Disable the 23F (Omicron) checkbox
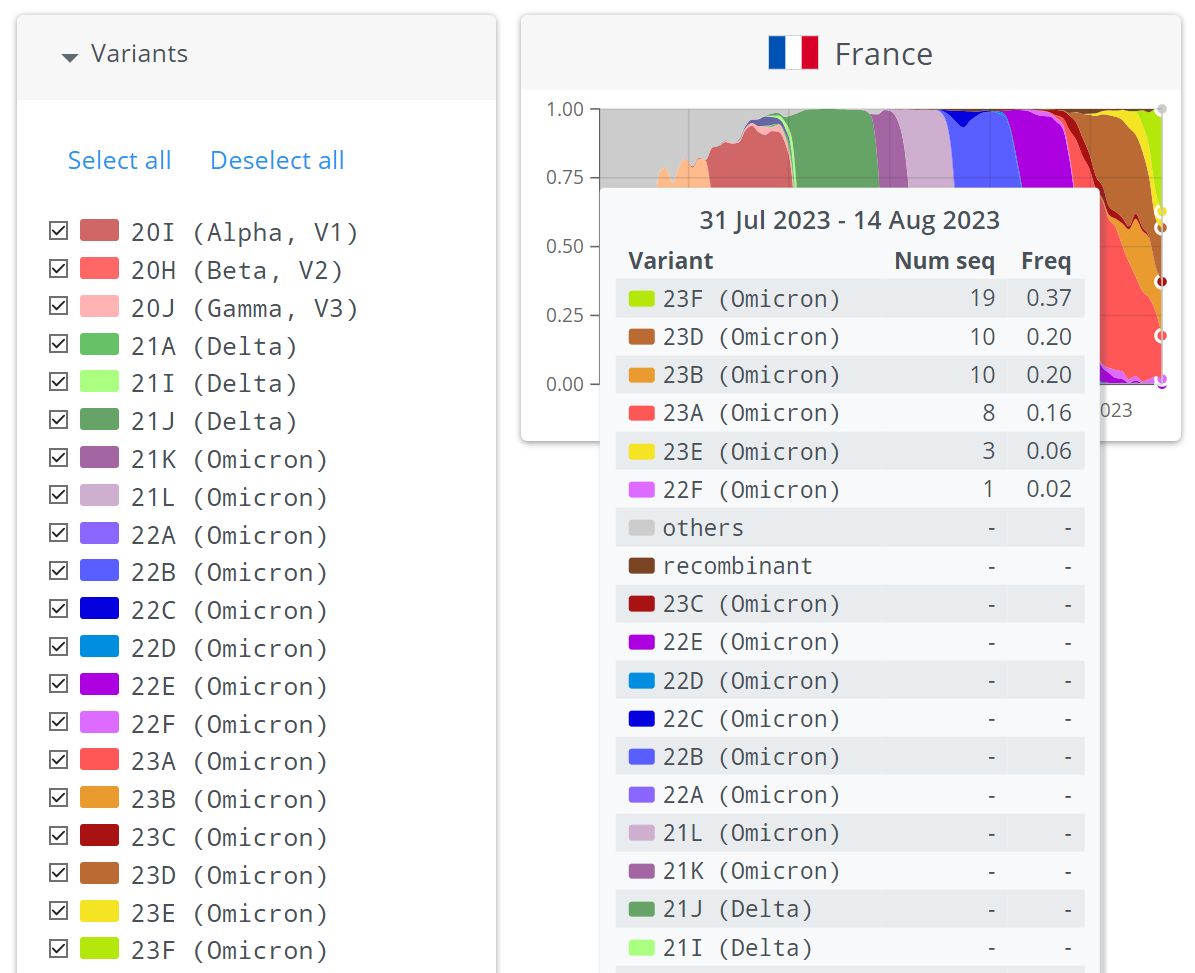This screenshot has height=973, width=1195. coord(59,949)
